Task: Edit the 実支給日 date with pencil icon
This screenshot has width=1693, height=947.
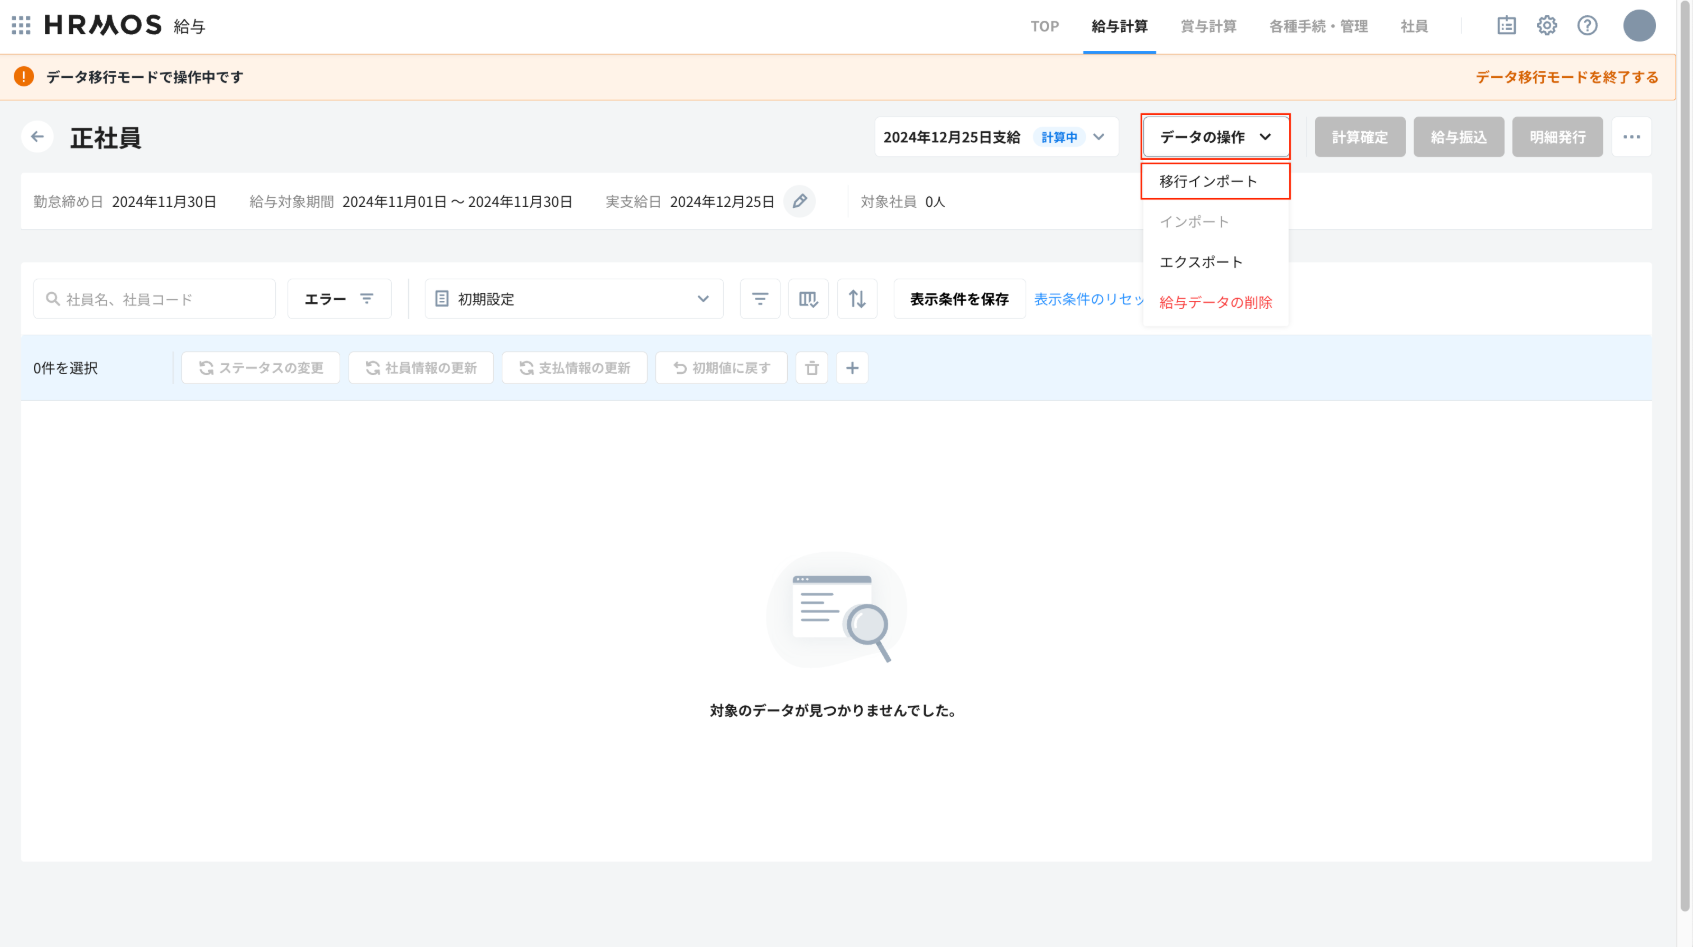Action: coord(799,201)
